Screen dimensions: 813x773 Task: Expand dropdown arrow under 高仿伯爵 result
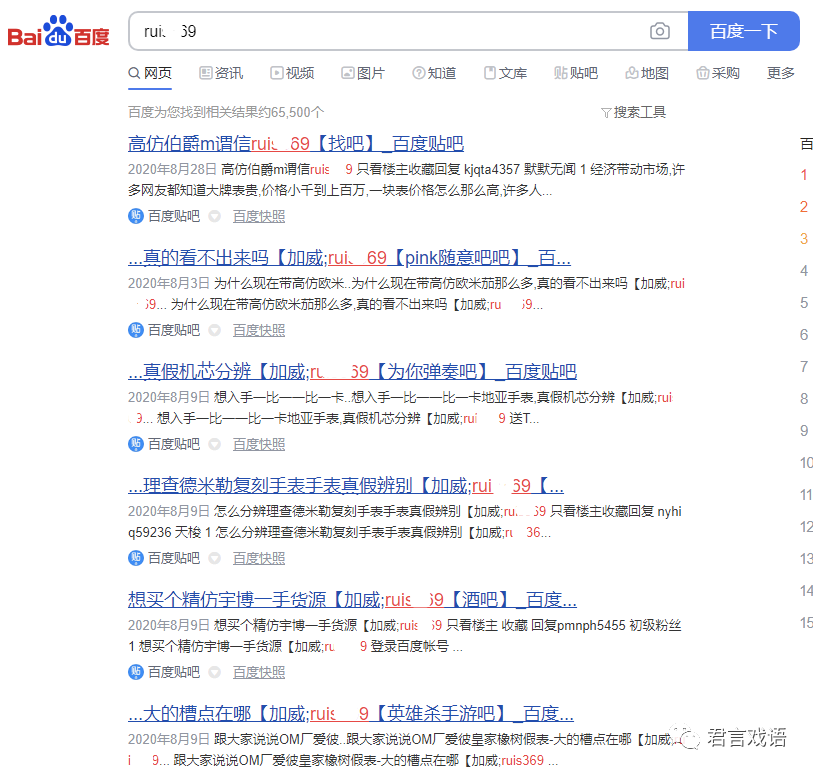coord(215,216)
